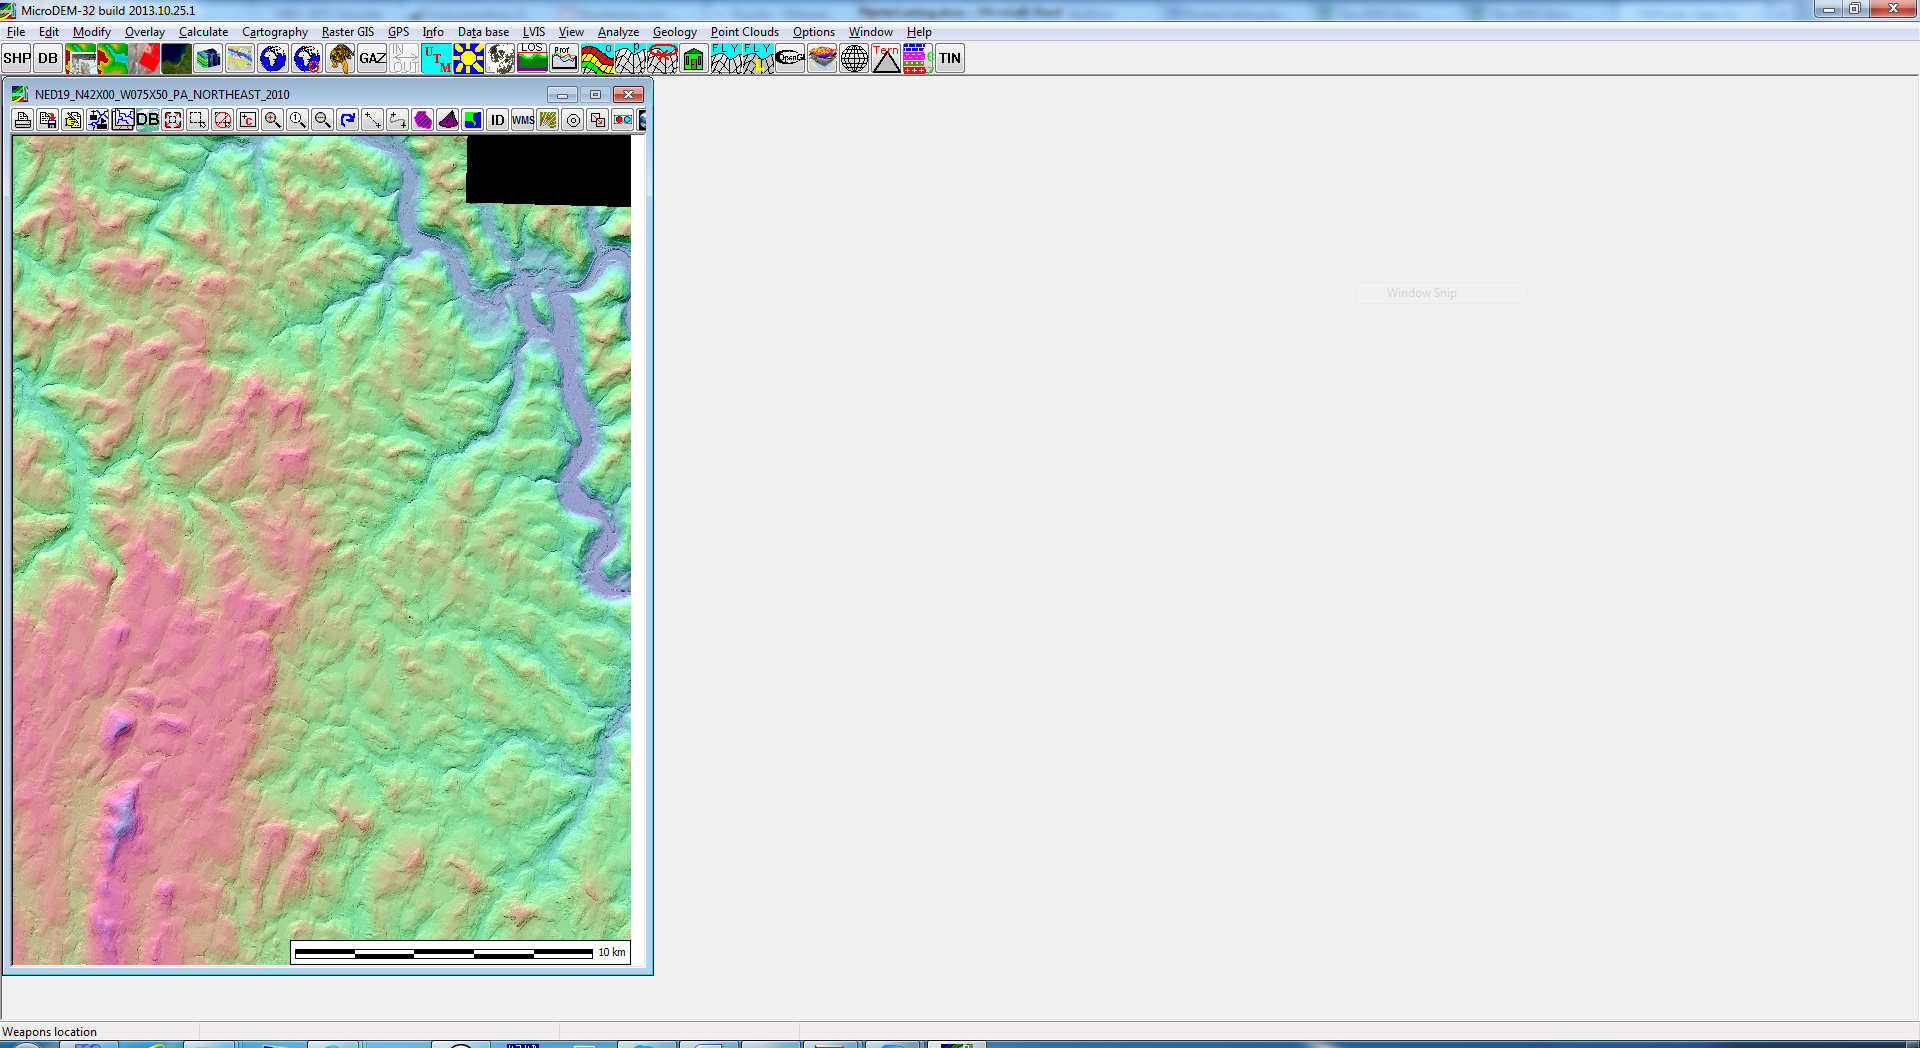Maximize the NED19 map window
This screenshot has height=1048, width=1920.
(595, 94)
